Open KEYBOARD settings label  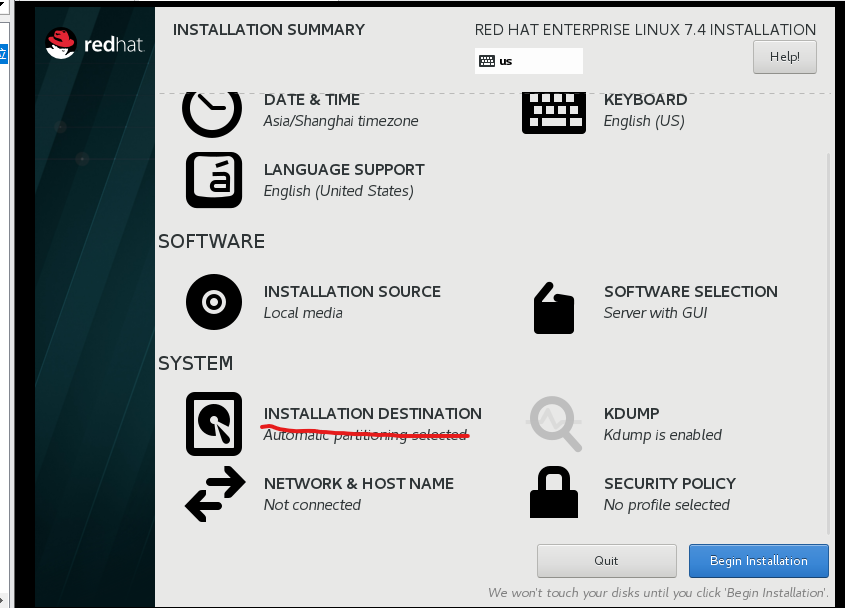click(x=645, y=100)
